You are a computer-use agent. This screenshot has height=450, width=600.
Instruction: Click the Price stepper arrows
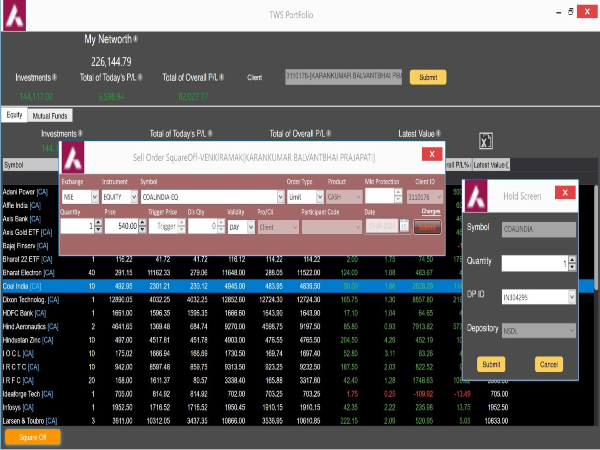click(142, 226)
